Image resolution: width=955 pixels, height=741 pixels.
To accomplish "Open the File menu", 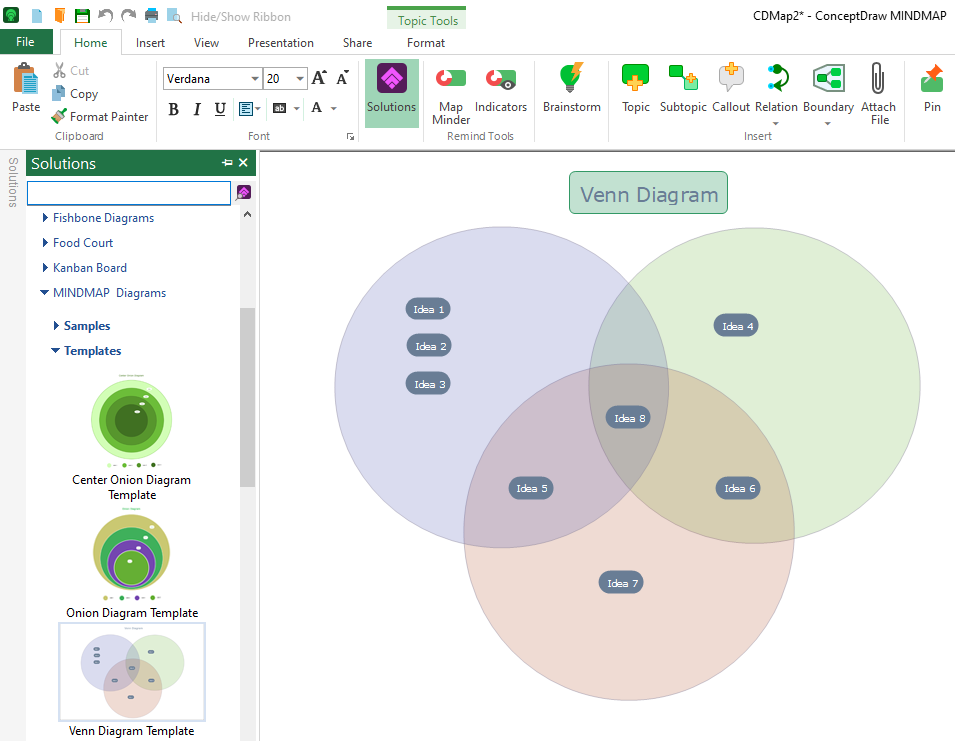I will click(x=26, y=42).
